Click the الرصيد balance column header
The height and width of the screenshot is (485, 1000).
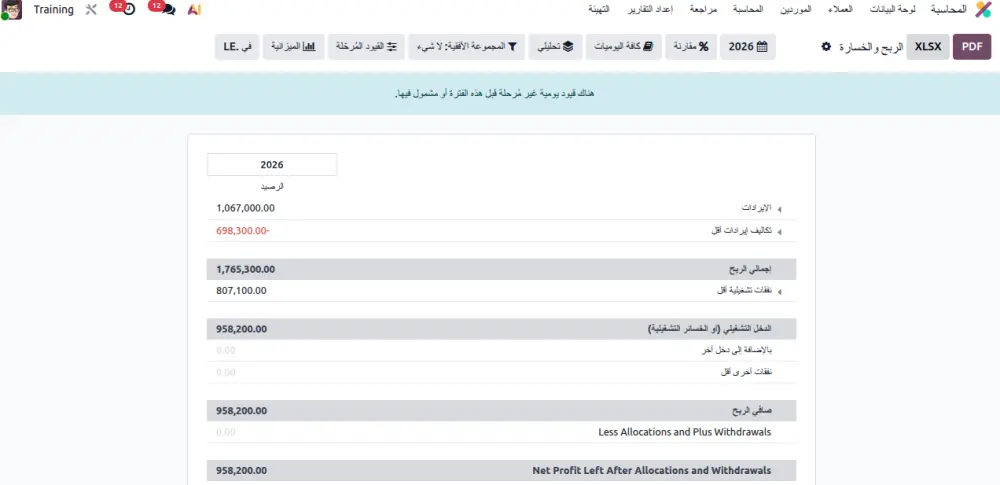(x=272, y=187)
